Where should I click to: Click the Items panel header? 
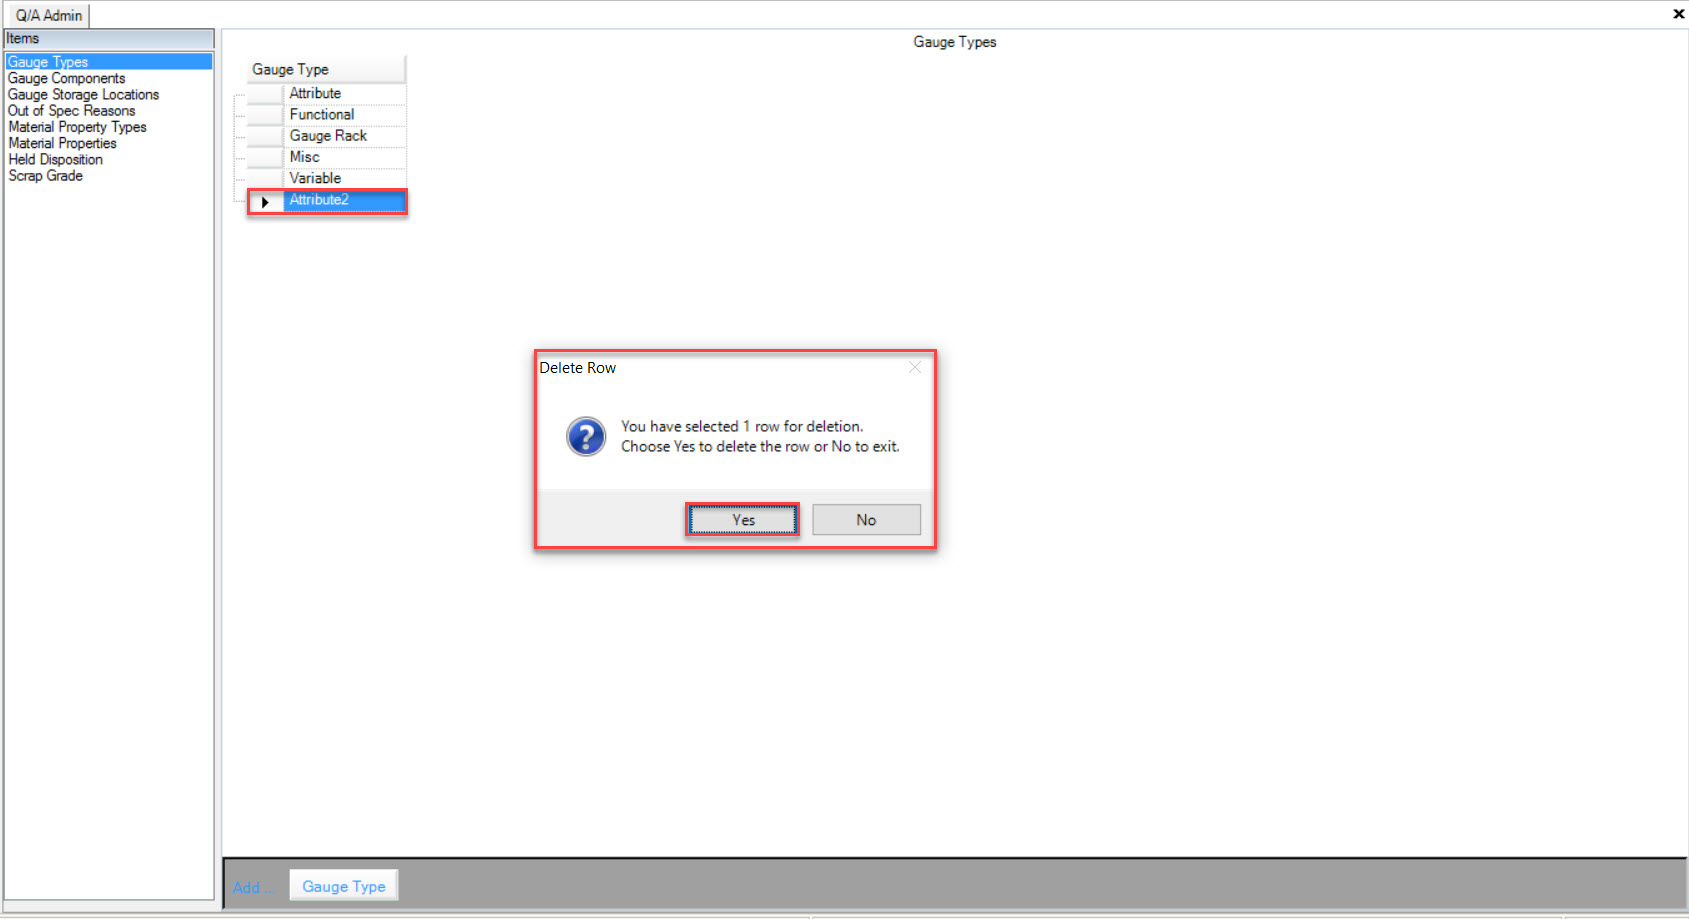[109, 38]
